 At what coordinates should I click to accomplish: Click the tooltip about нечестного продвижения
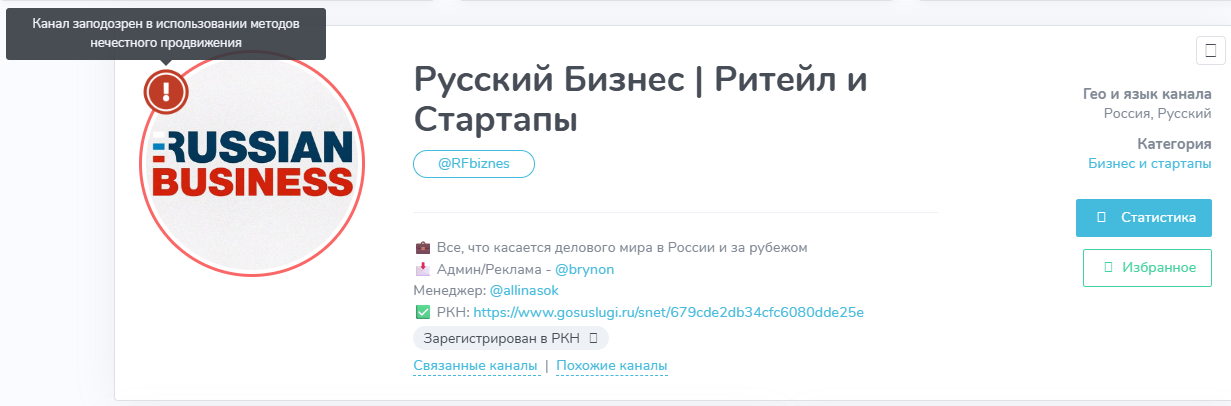(x=166, y=33)
